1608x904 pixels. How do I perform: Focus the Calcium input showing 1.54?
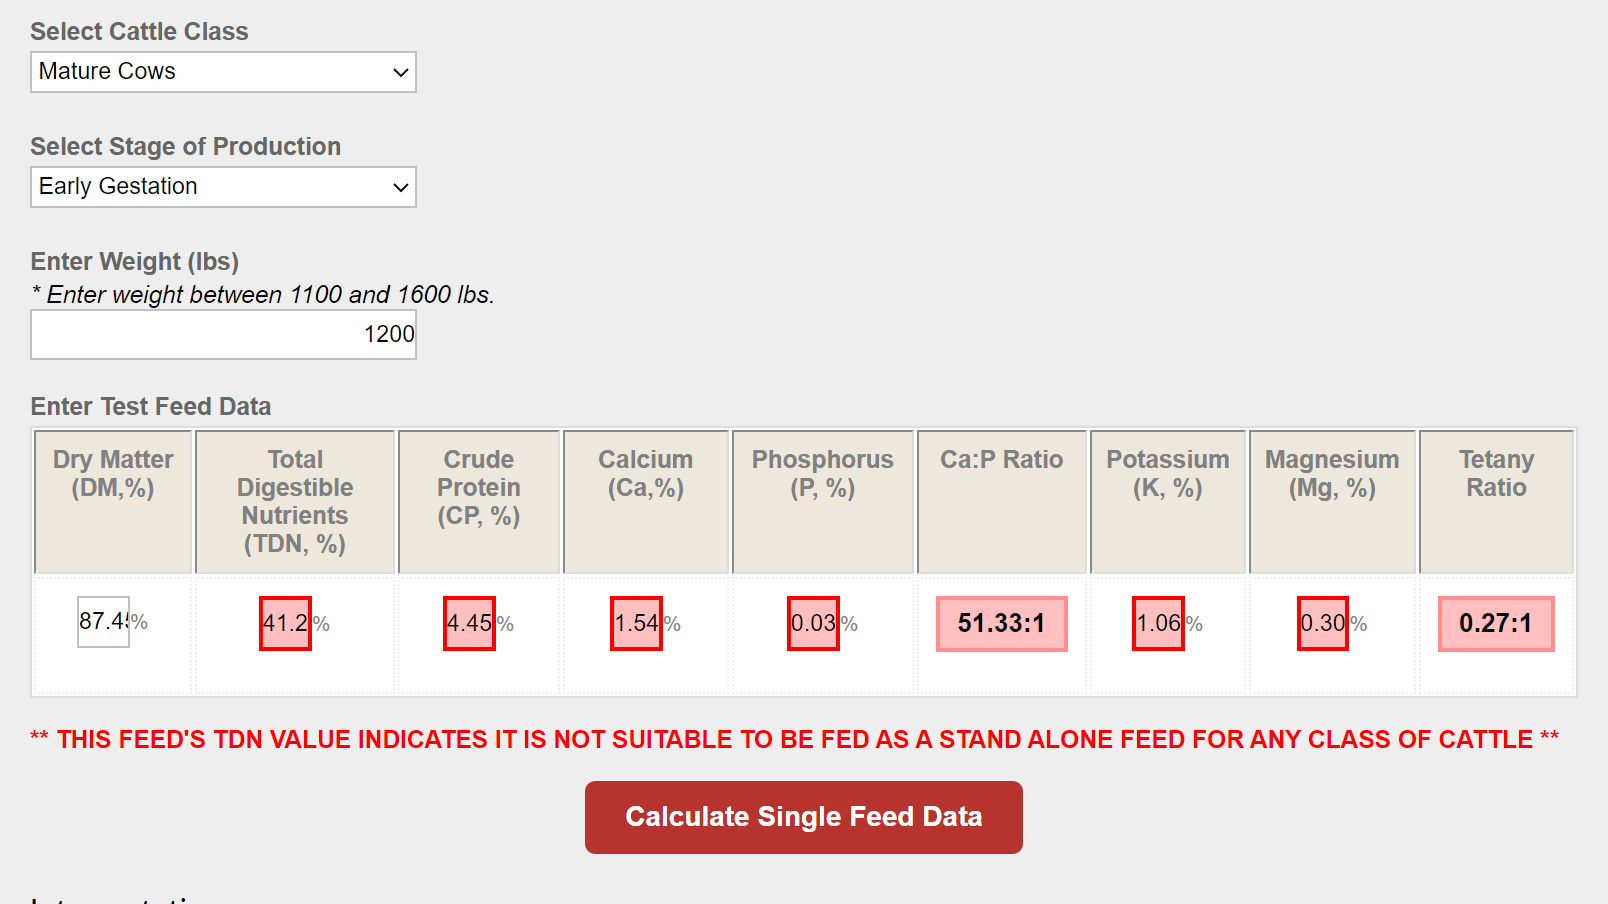(636, 623)
